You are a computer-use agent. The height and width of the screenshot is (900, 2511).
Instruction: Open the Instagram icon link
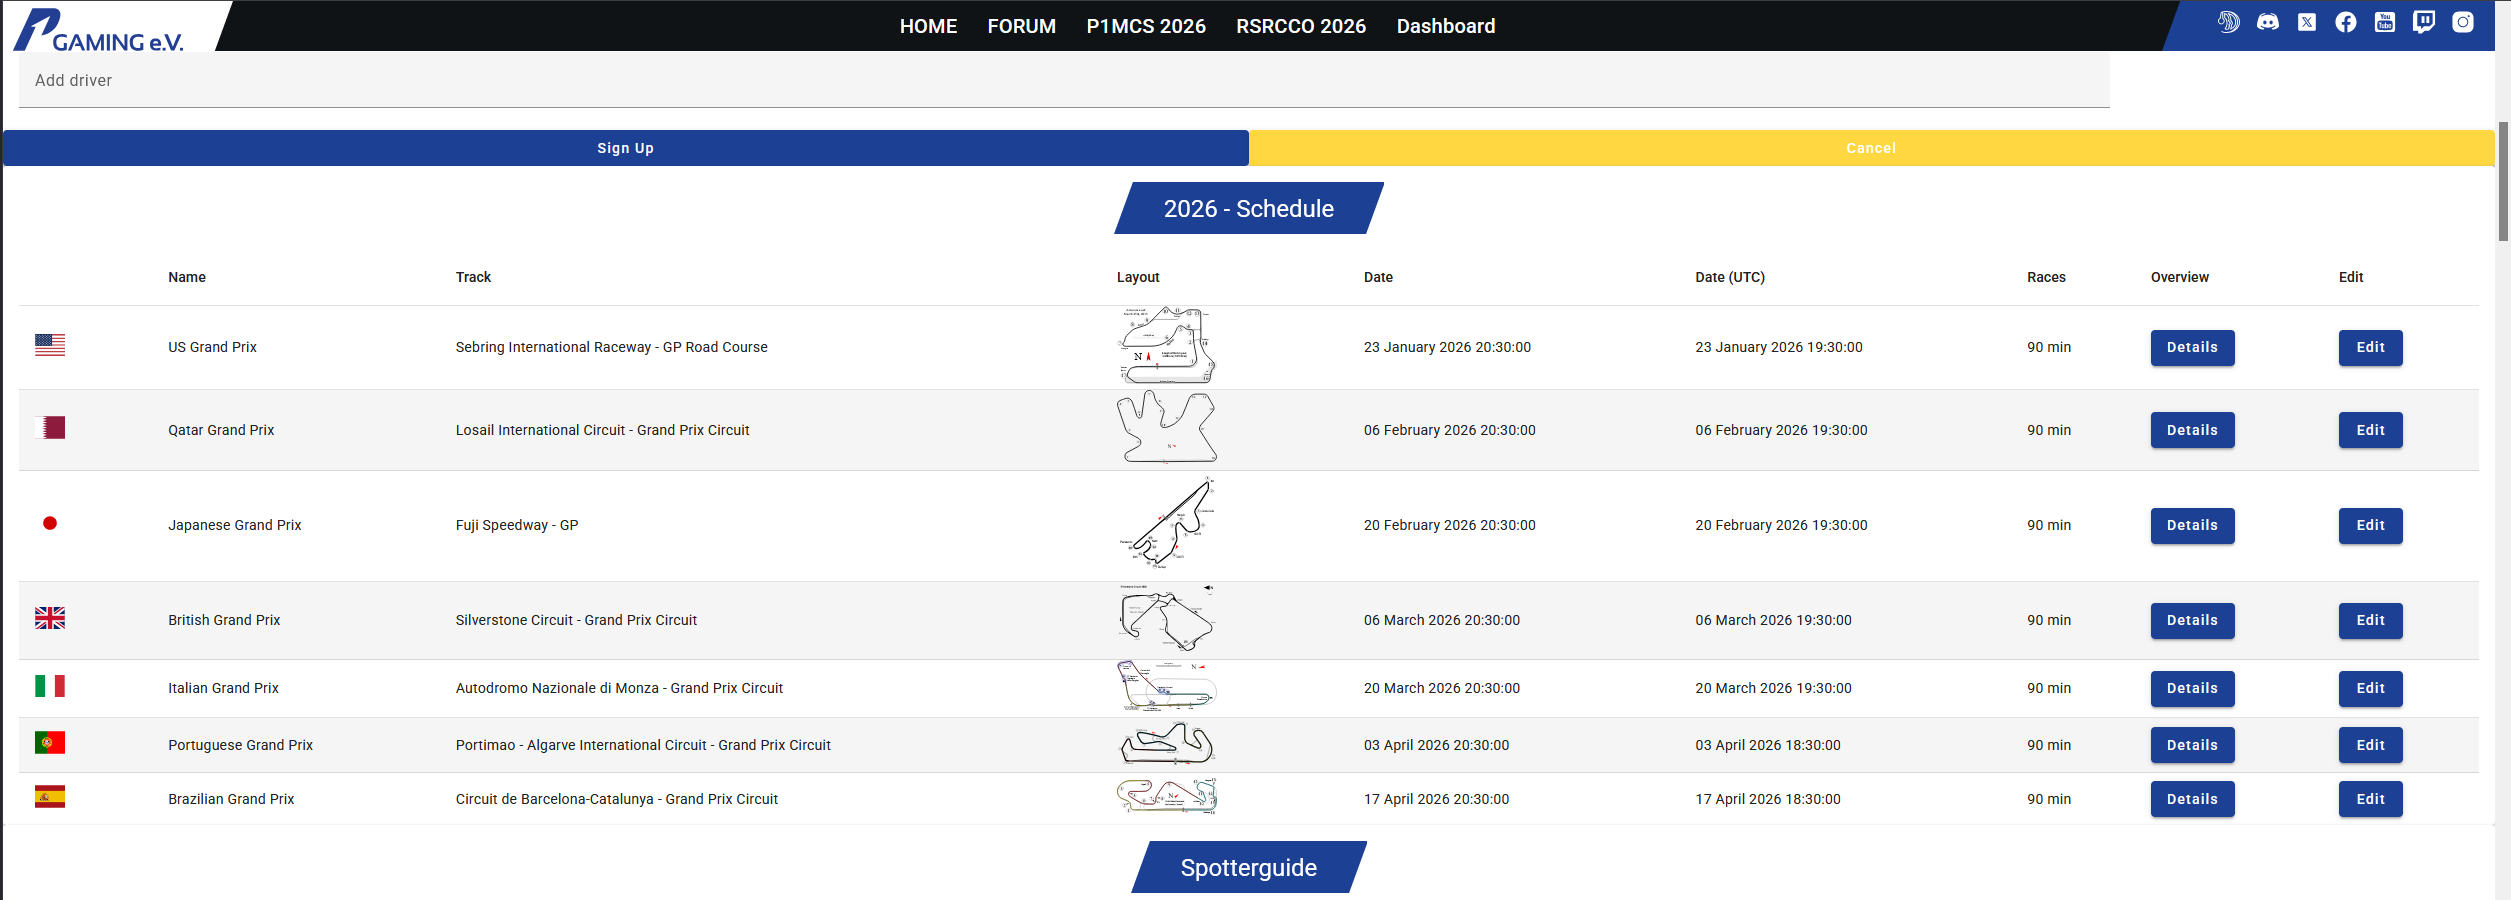click(2462, 22)
